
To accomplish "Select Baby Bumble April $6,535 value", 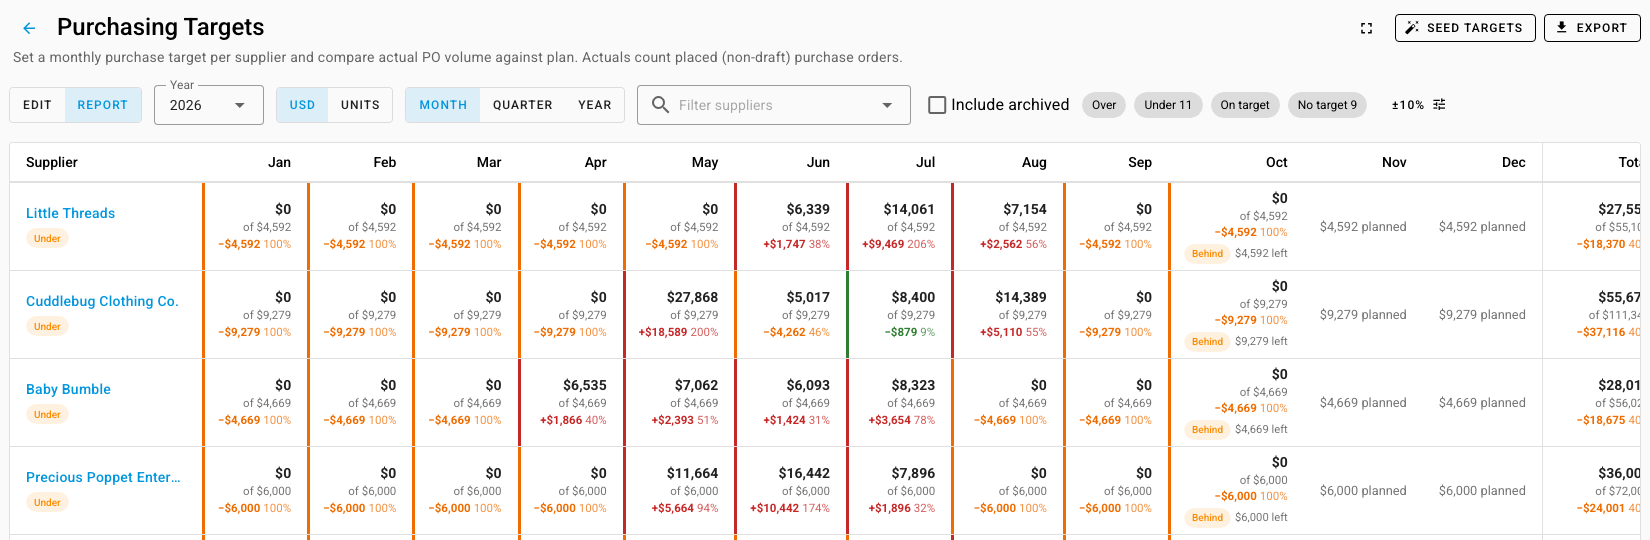I will coord(585,385).
